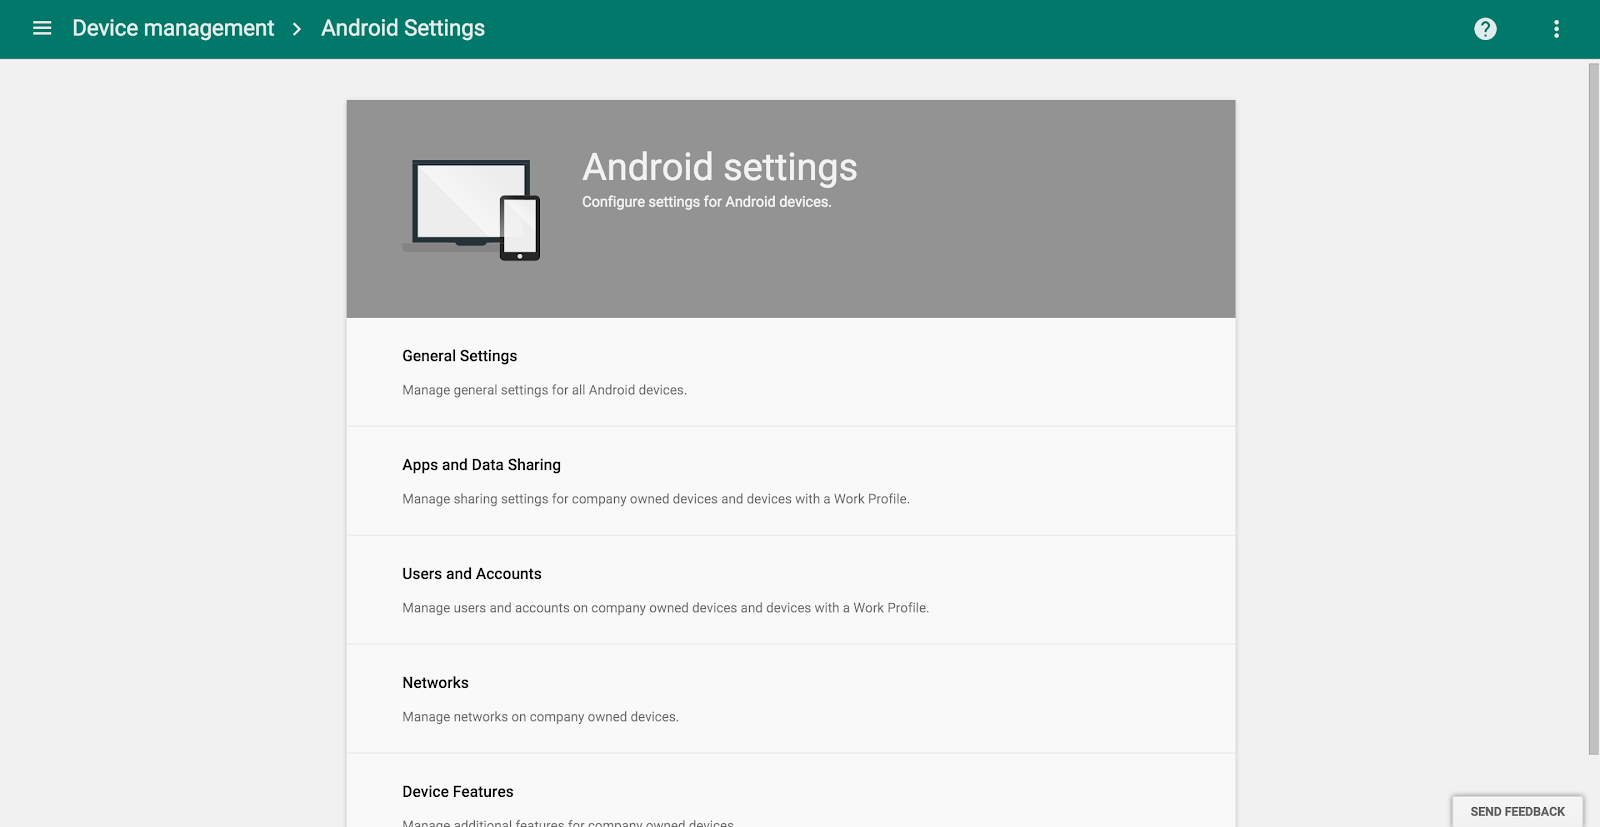Click the 'Manage users and accounts' description
Viewport: 1600px width, 827px height.
(x=666, y=608)
